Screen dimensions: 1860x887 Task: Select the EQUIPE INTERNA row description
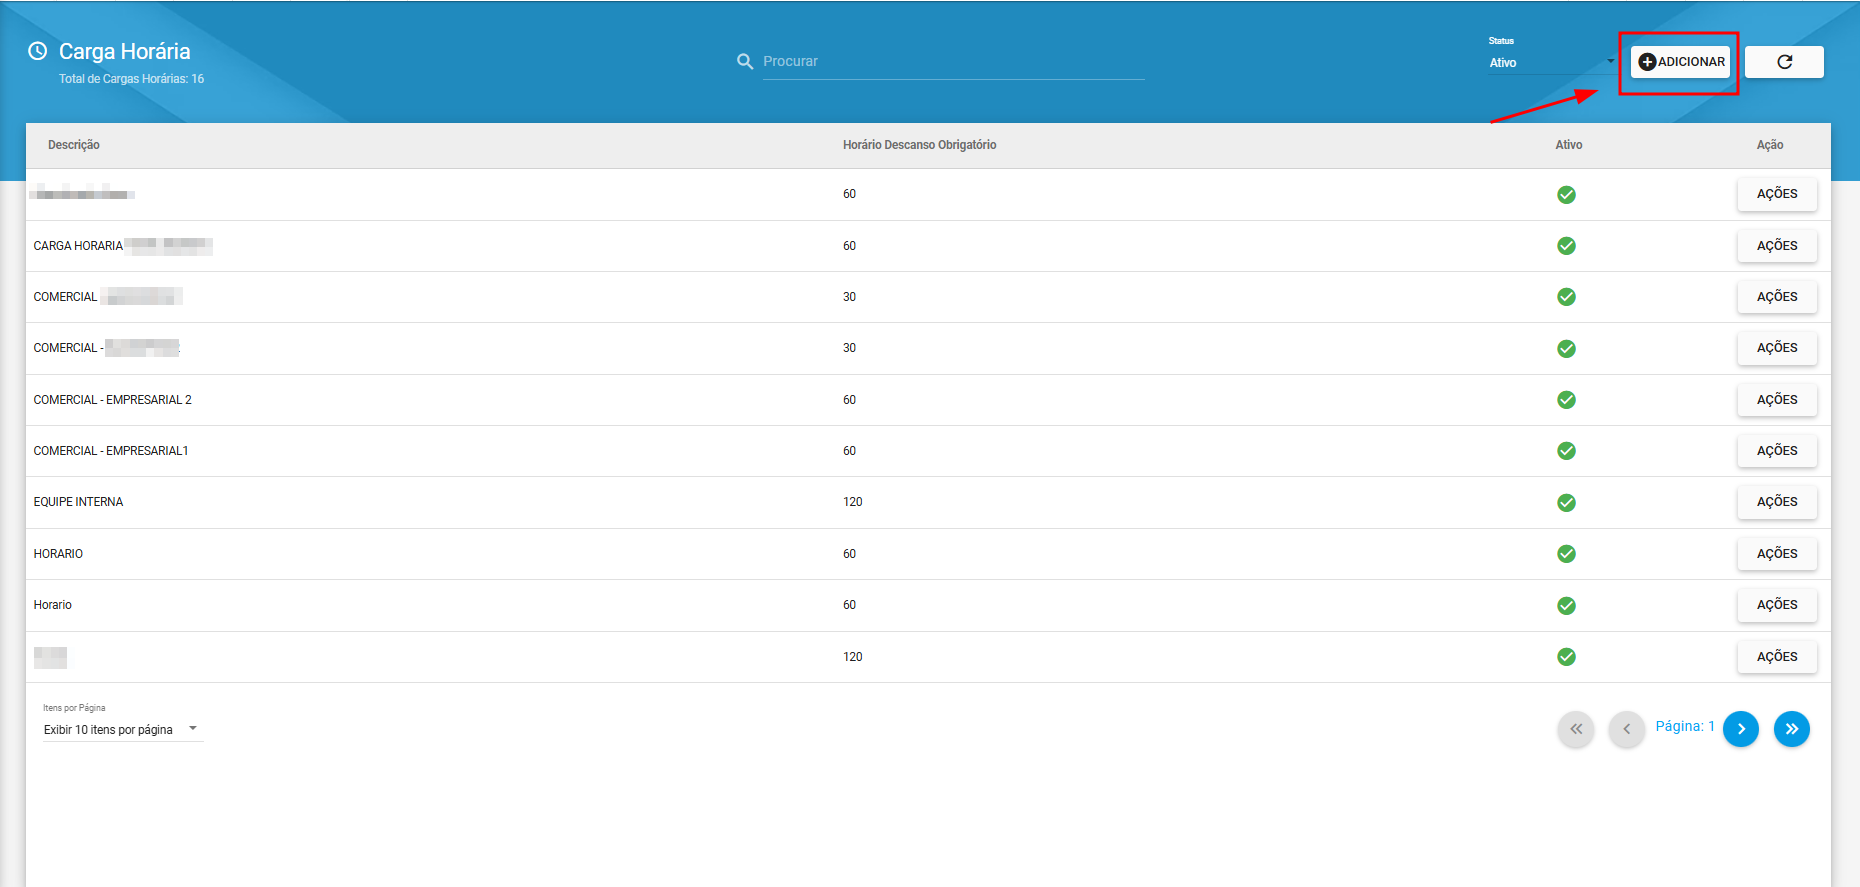(78, 502)
